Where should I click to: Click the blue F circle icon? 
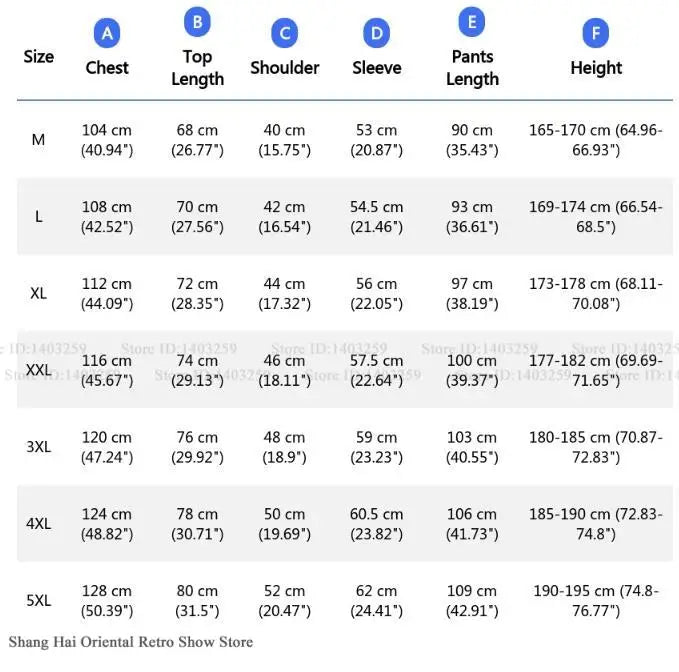pos(596,33)
